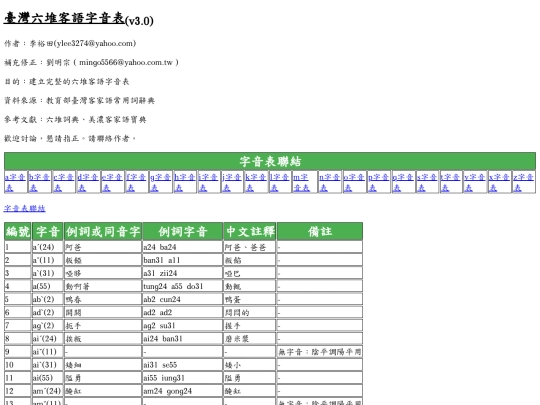Select cell tung24 a55 do31
This screenshot has width=540, height=405.
183,286
